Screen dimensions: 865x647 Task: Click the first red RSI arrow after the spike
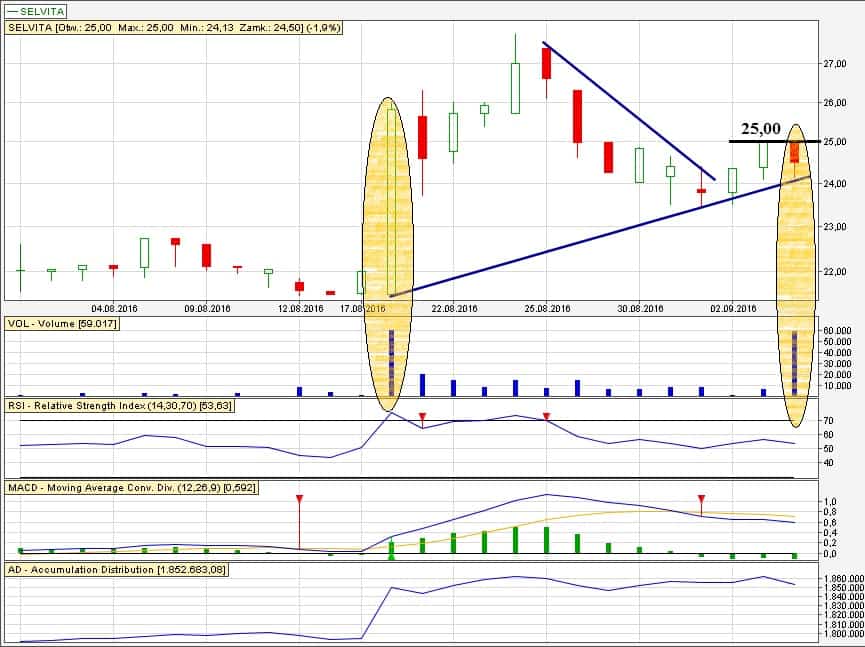click(422, 416)
